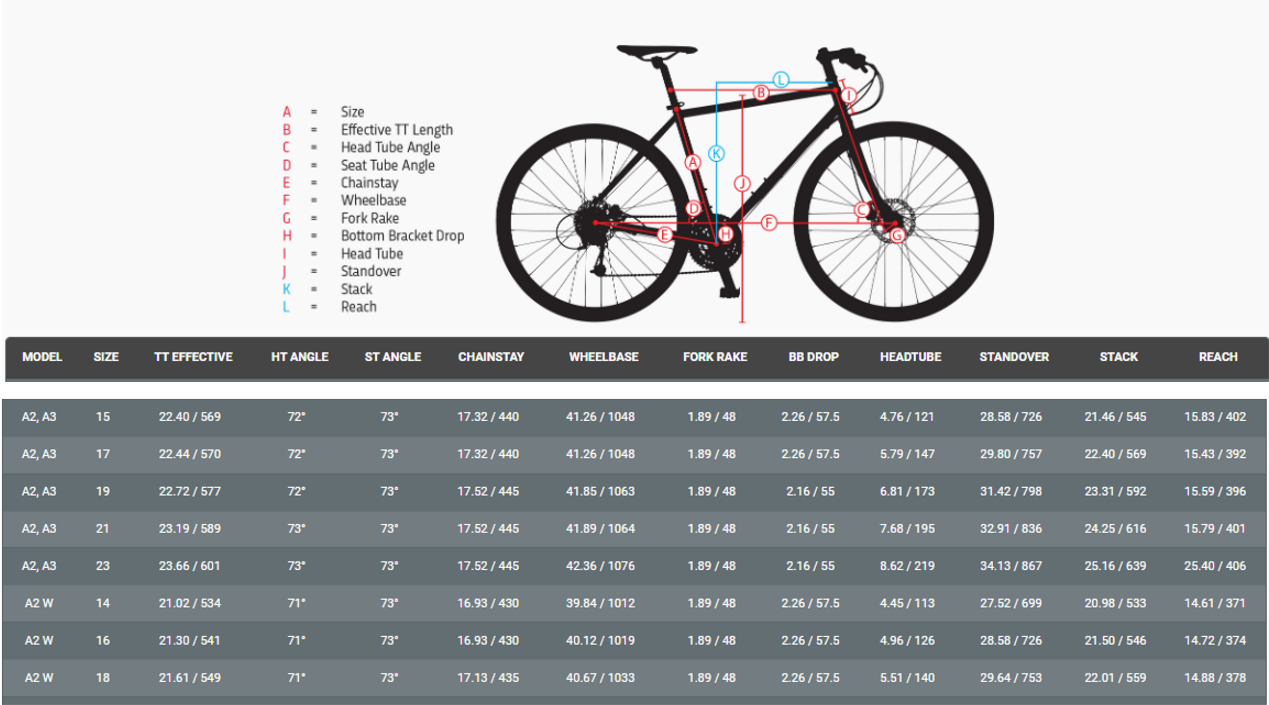Click the "Head Tube Angle" legend entry

[390, 148]
